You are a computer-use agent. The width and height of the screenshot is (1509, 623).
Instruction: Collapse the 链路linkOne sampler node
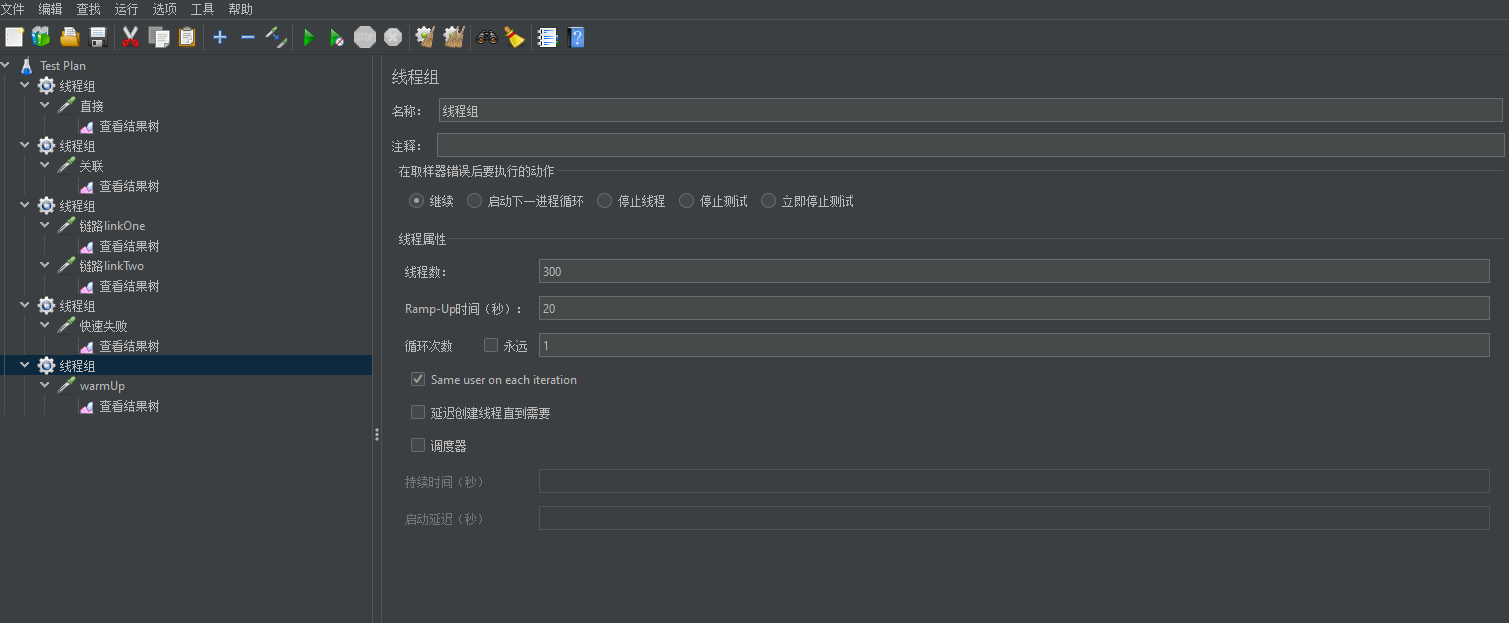click(45, 225)
